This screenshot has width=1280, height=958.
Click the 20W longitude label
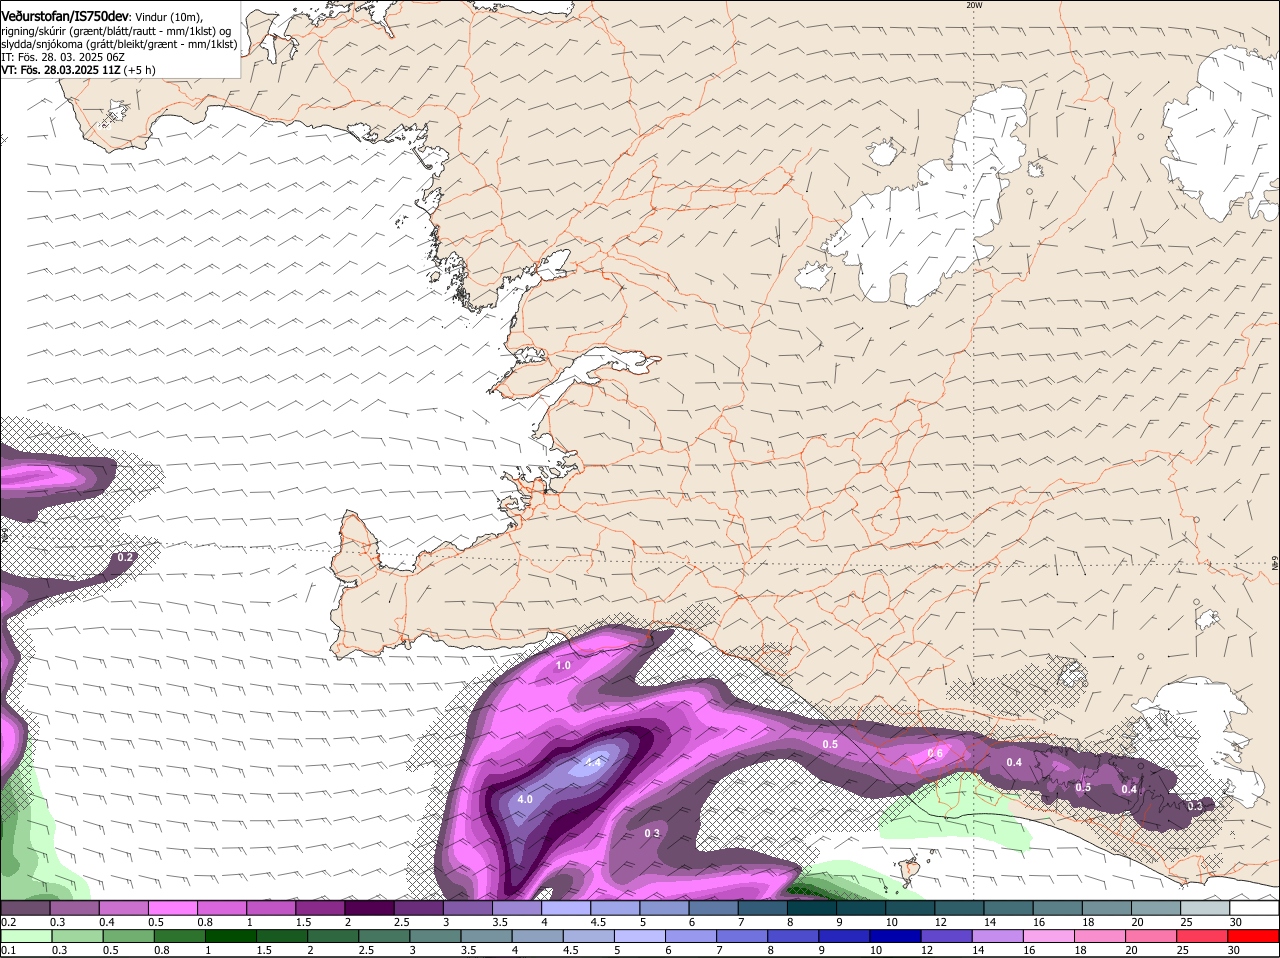click(974, 5)
